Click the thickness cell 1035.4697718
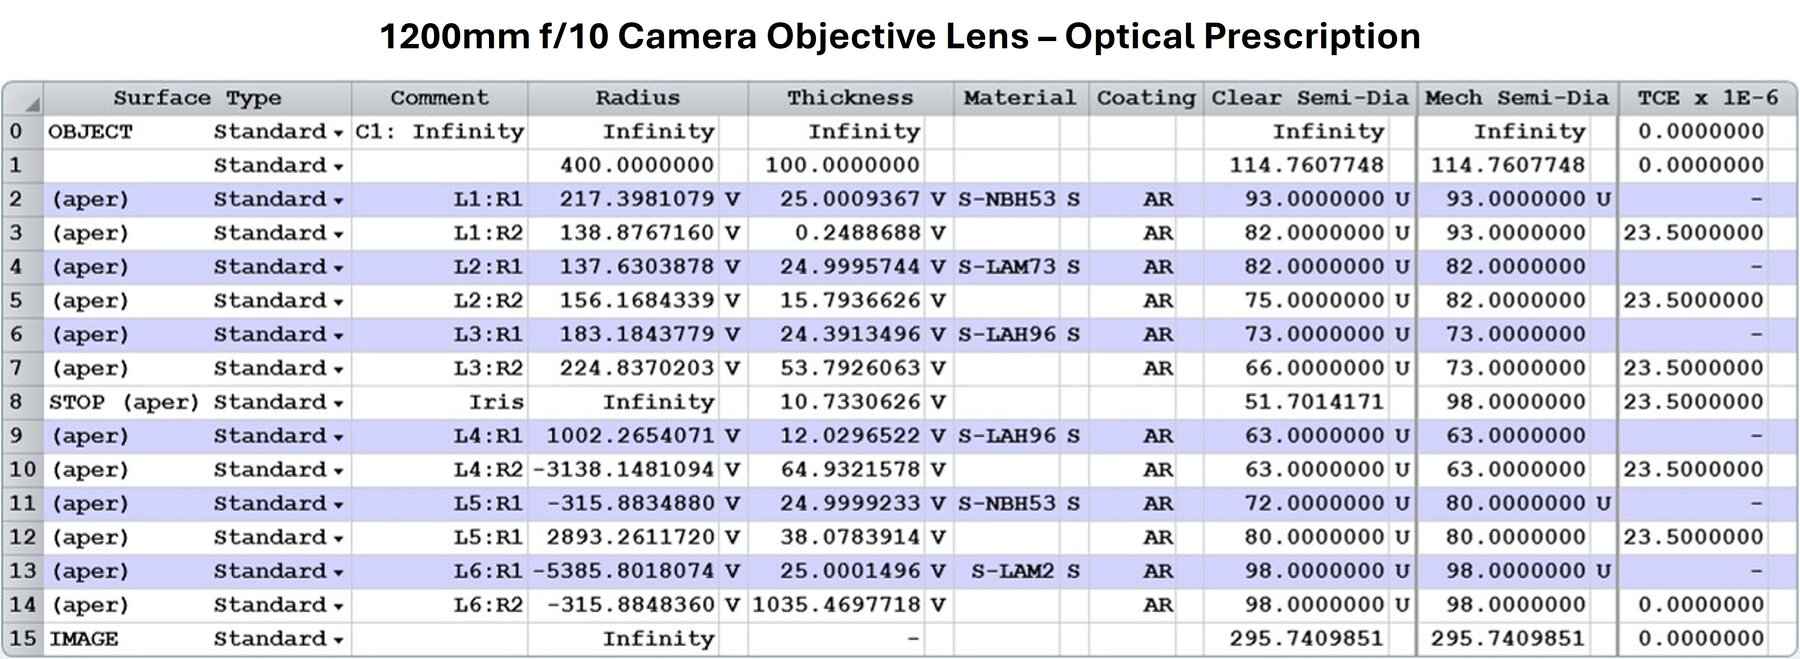 835,605
